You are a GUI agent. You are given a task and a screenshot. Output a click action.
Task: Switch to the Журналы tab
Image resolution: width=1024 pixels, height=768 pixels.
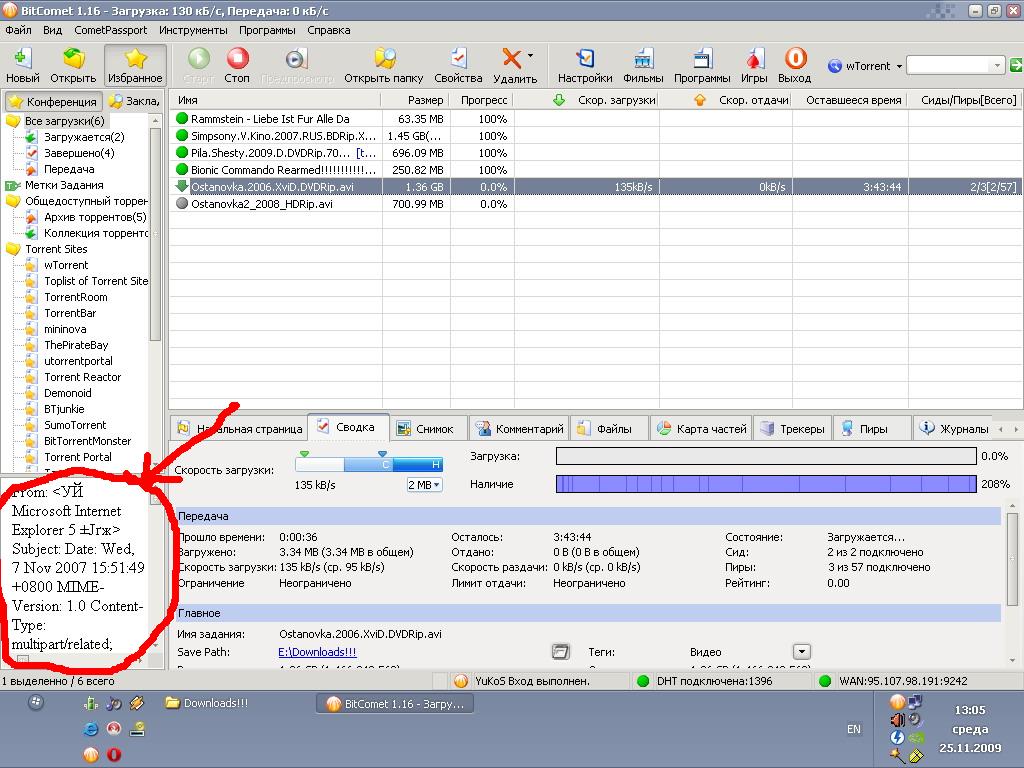point(954,428)
